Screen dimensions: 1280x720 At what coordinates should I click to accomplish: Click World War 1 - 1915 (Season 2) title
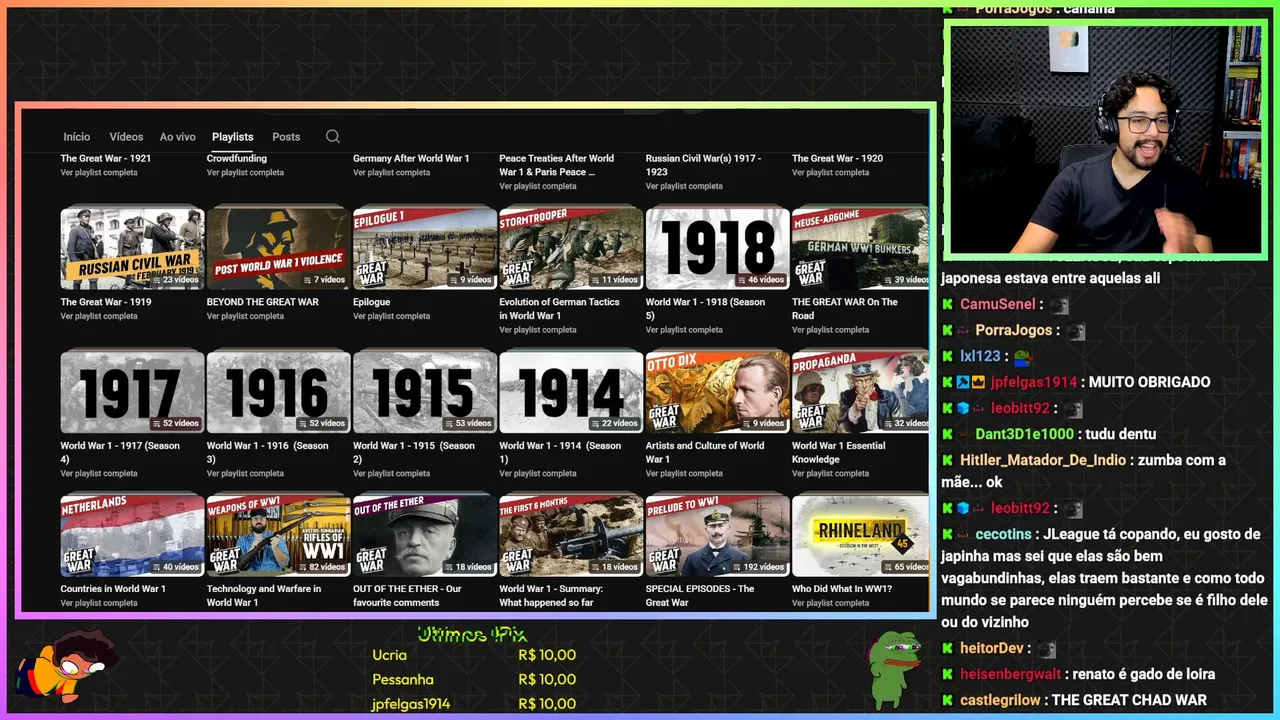(414, 453)
